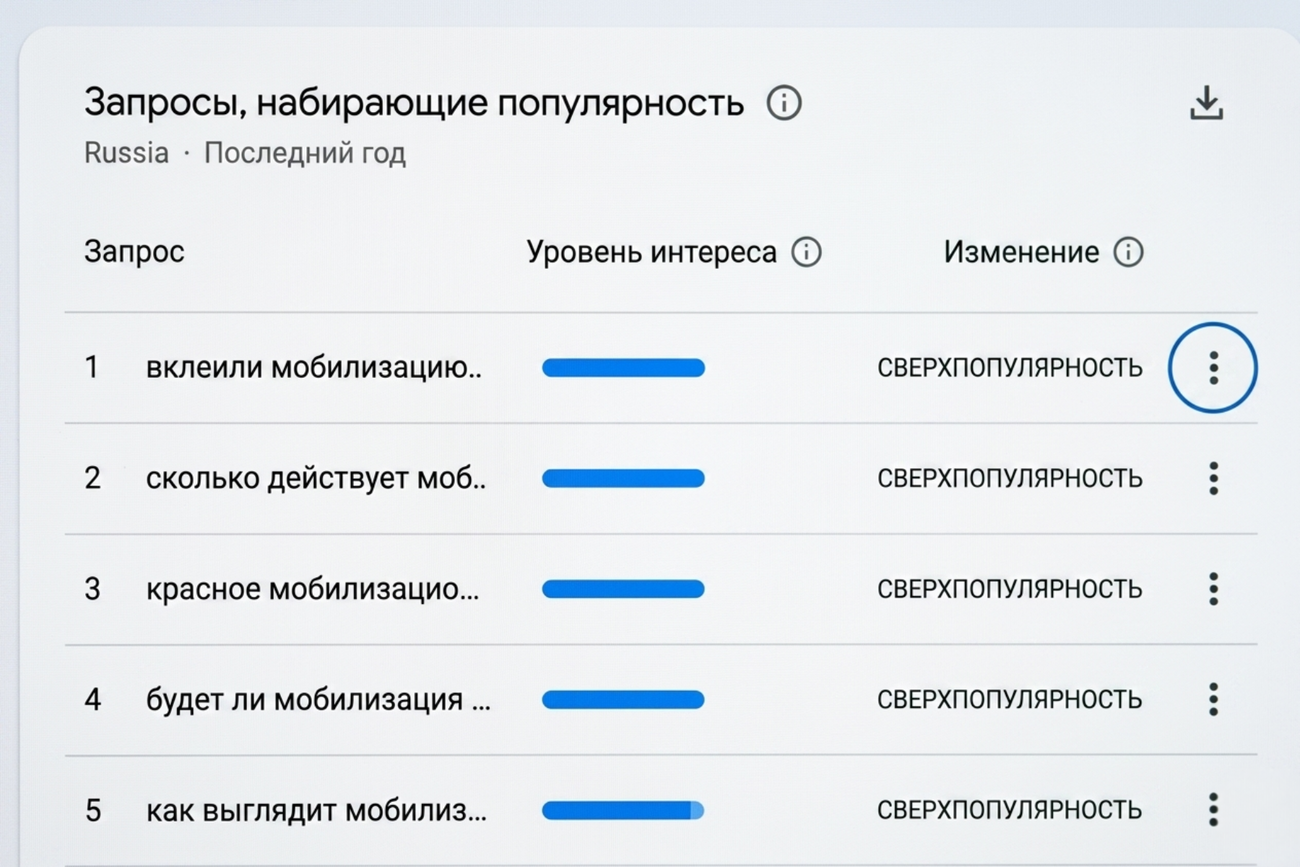
Task: Click interest bar for будет ли мобилизация row
Action: [623, 699]
